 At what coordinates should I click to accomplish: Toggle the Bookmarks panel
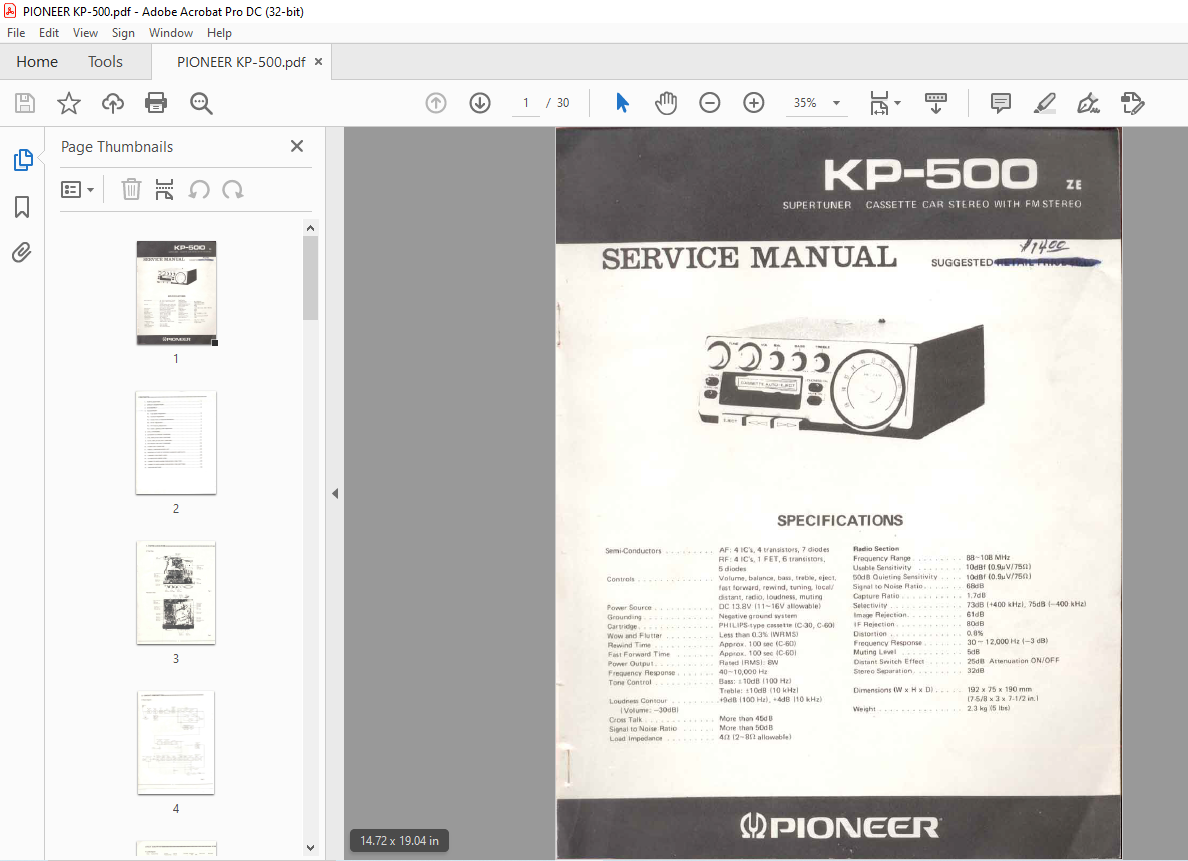coord(22,207)
